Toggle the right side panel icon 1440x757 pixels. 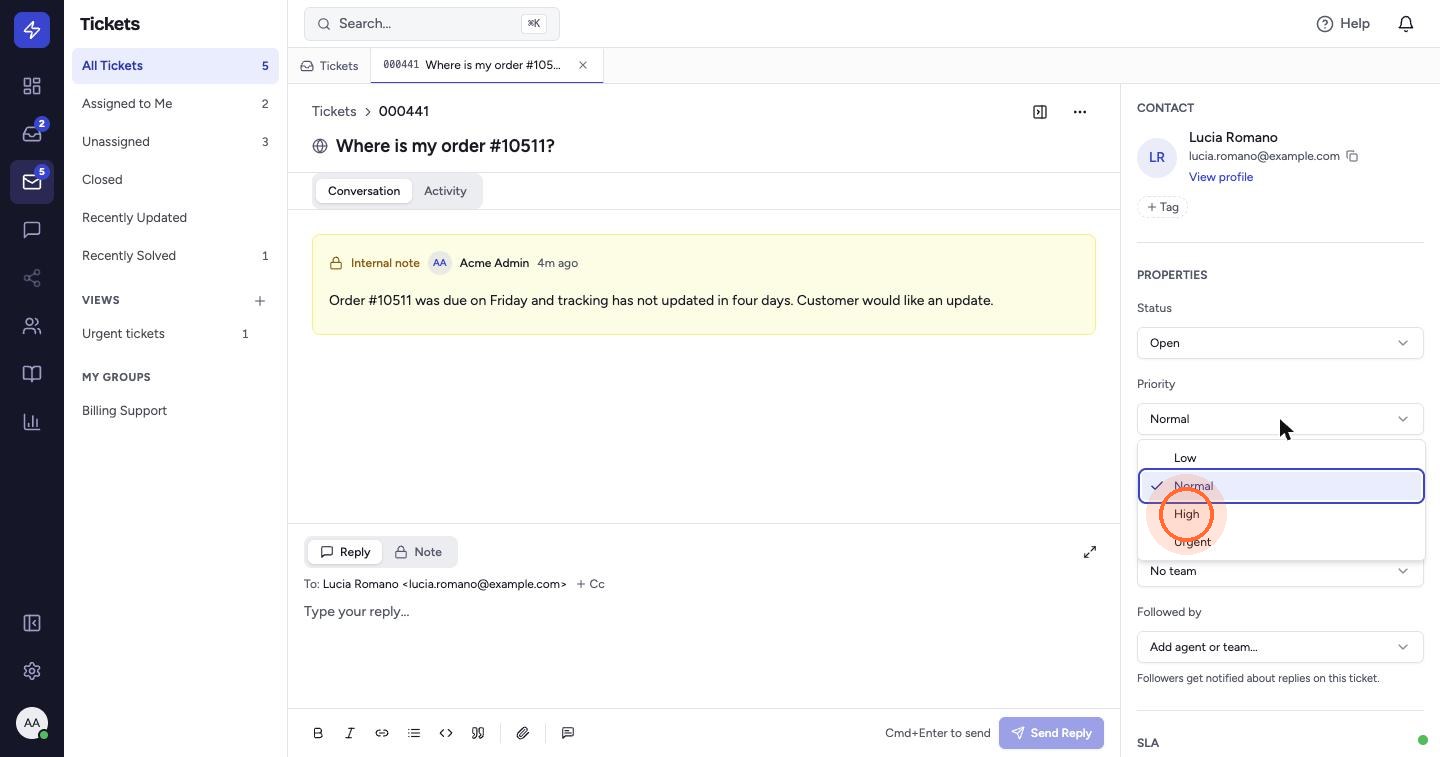[1040, 112]
